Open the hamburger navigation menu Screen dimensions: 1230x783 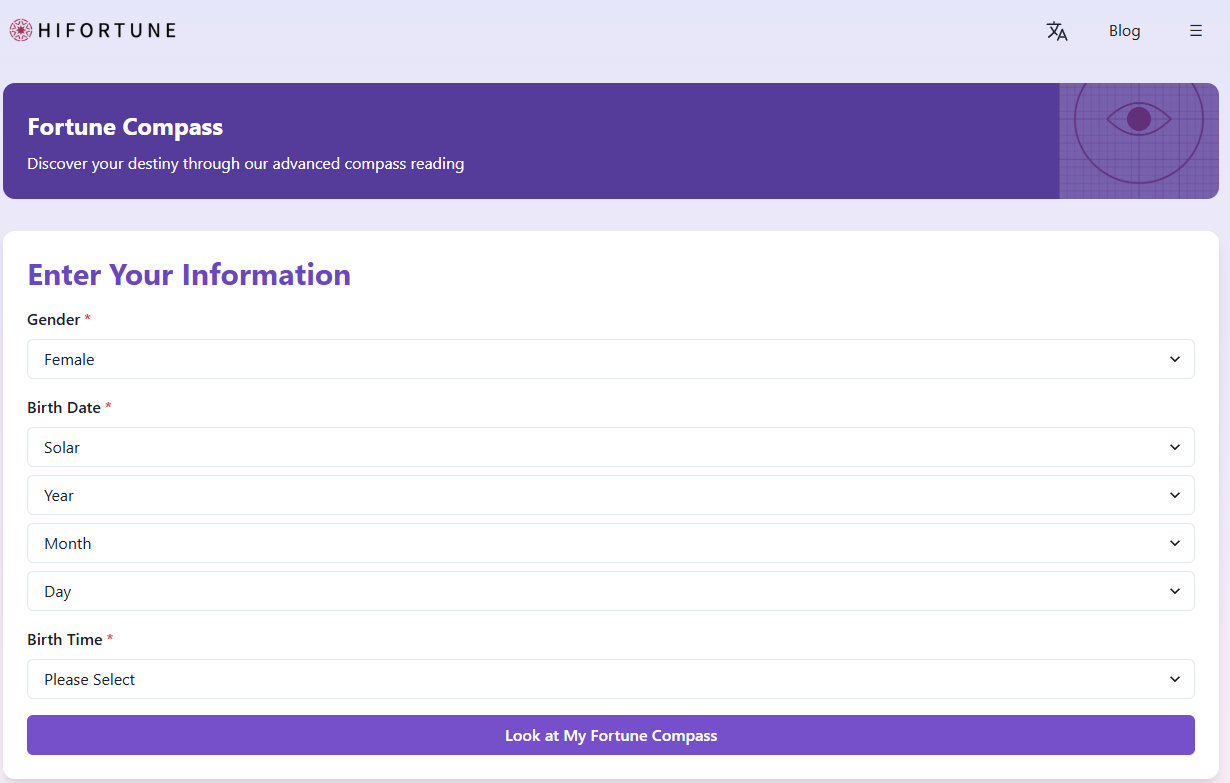tap(1196, 31)
